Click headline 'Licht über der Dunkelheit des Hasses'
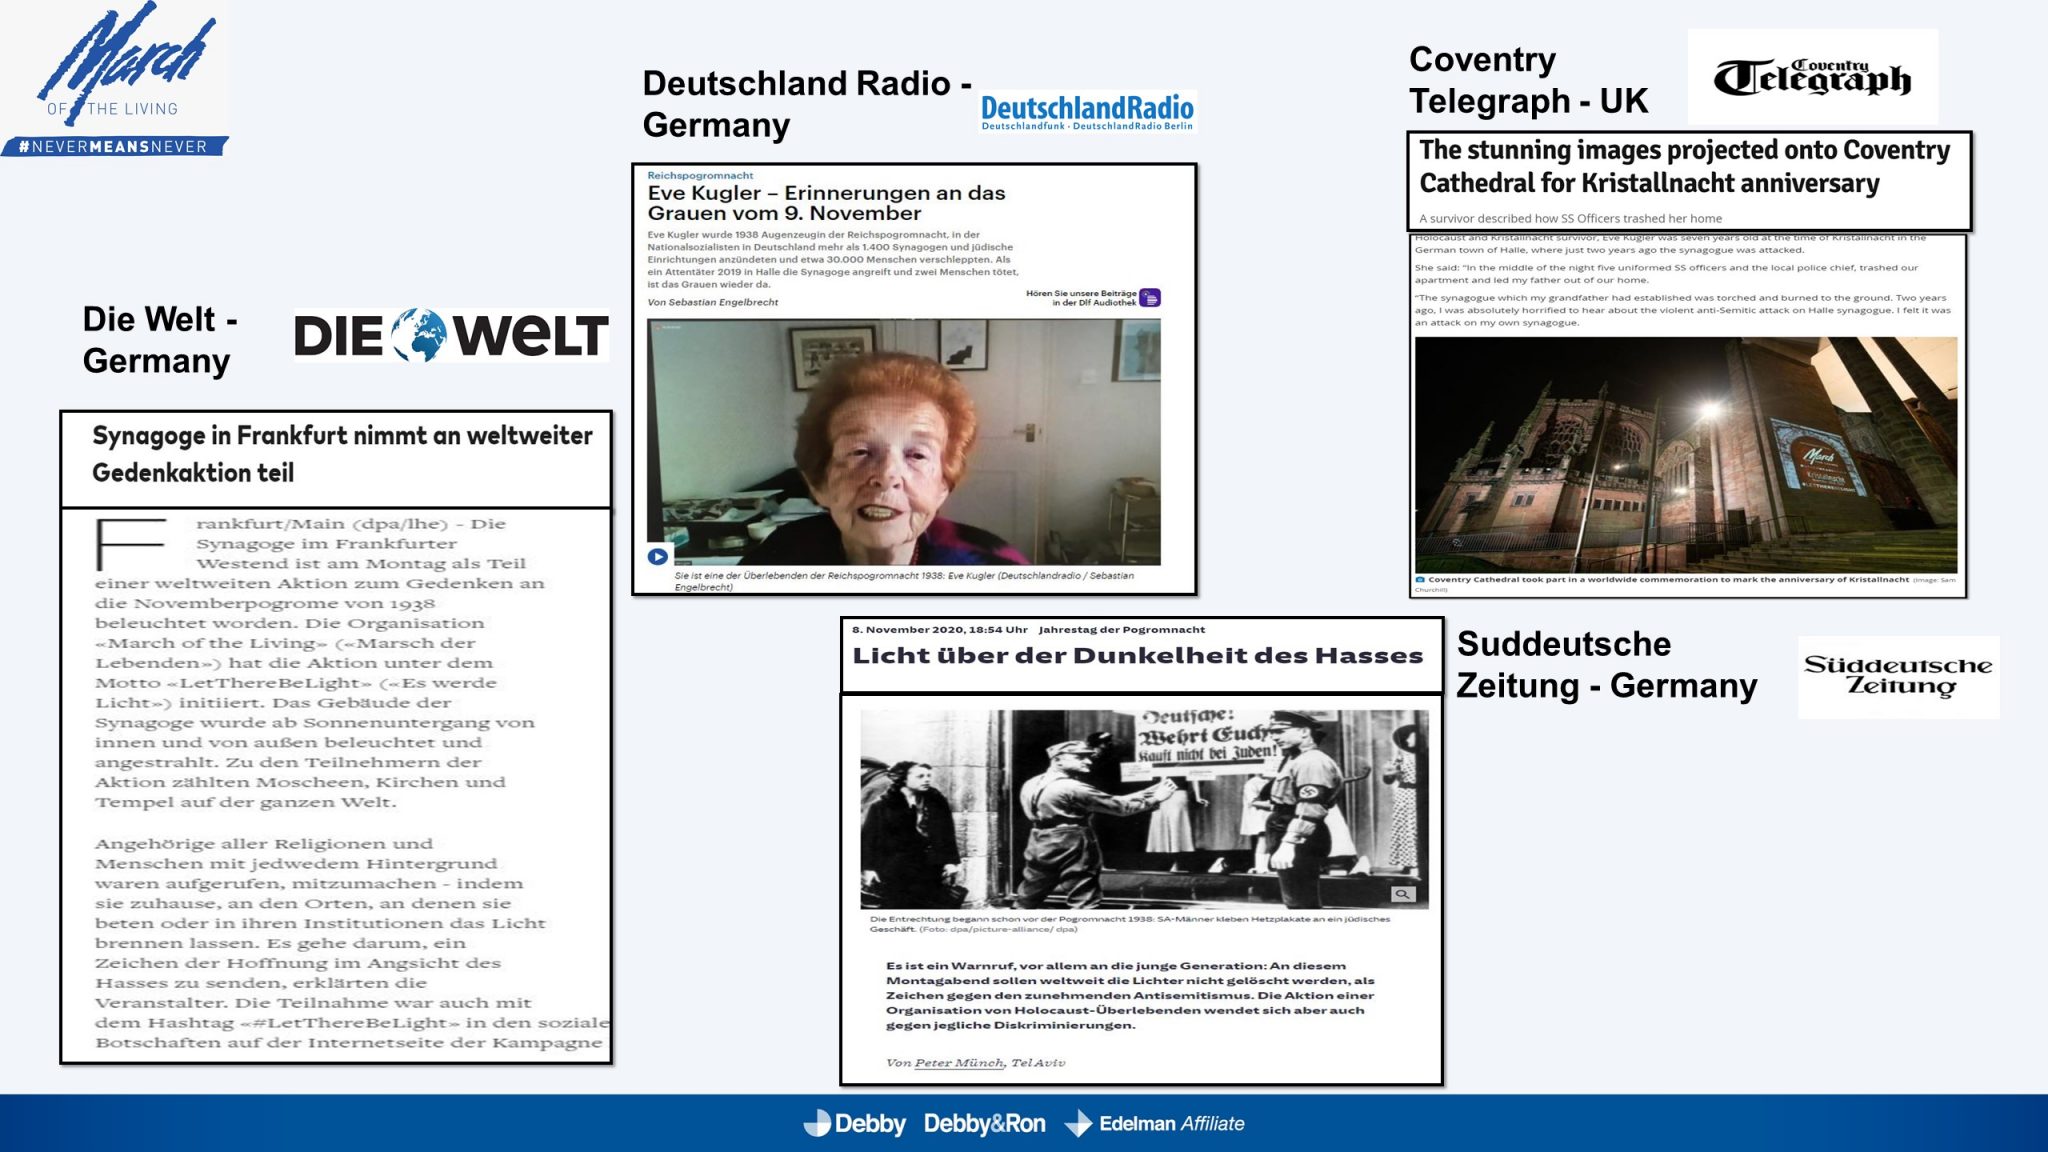The image size is (2048, 1152). pyautogui.click(x=1137, y=656)
